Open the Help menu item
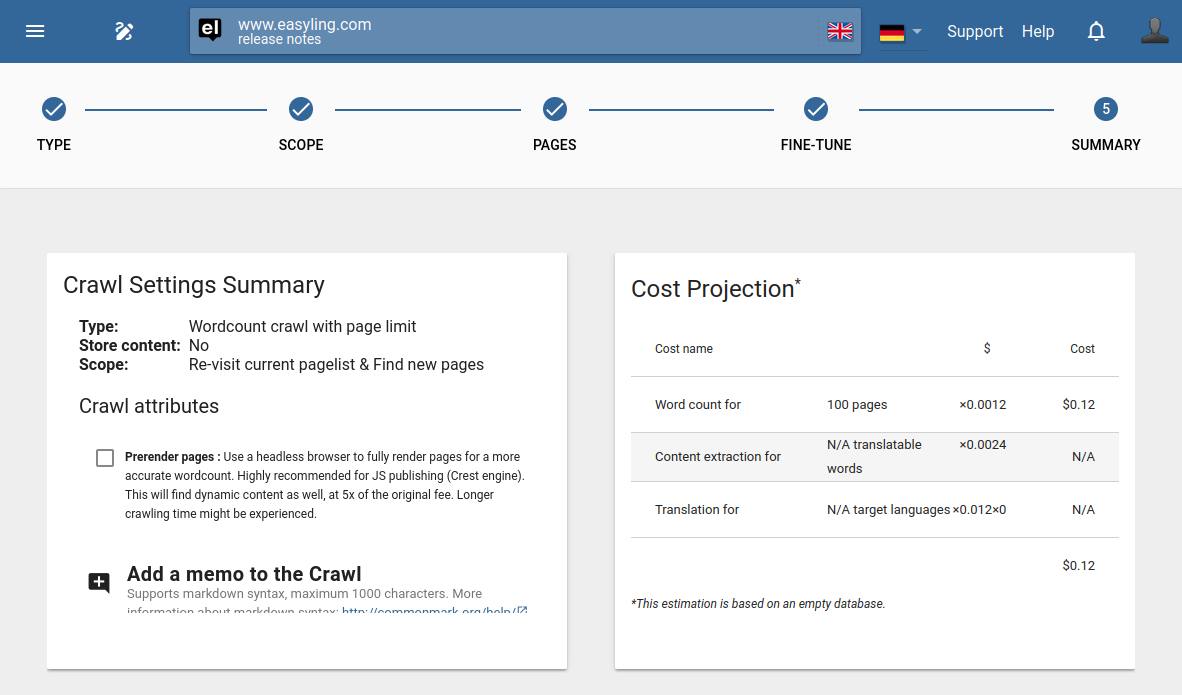This screenshot has width=1182, height=695. (1038, 31)
